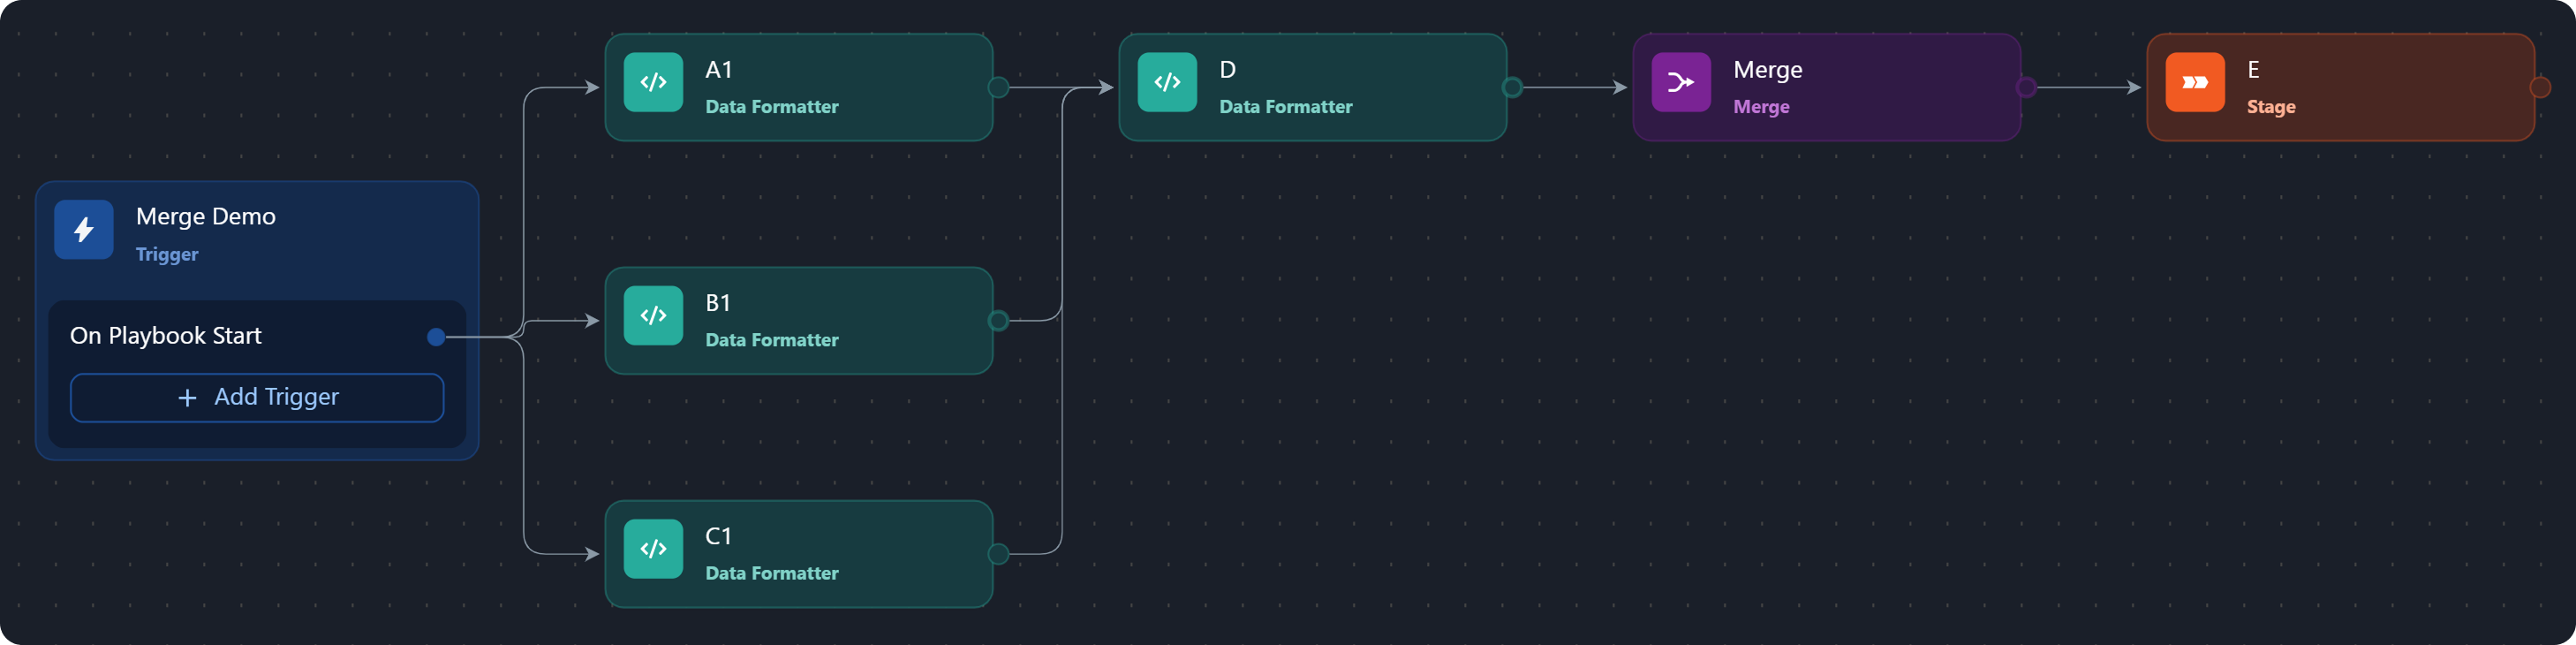Click the On Playbook Start output port
The width and height of the screenshot is (2576, 645).
[x=436, y=337]
